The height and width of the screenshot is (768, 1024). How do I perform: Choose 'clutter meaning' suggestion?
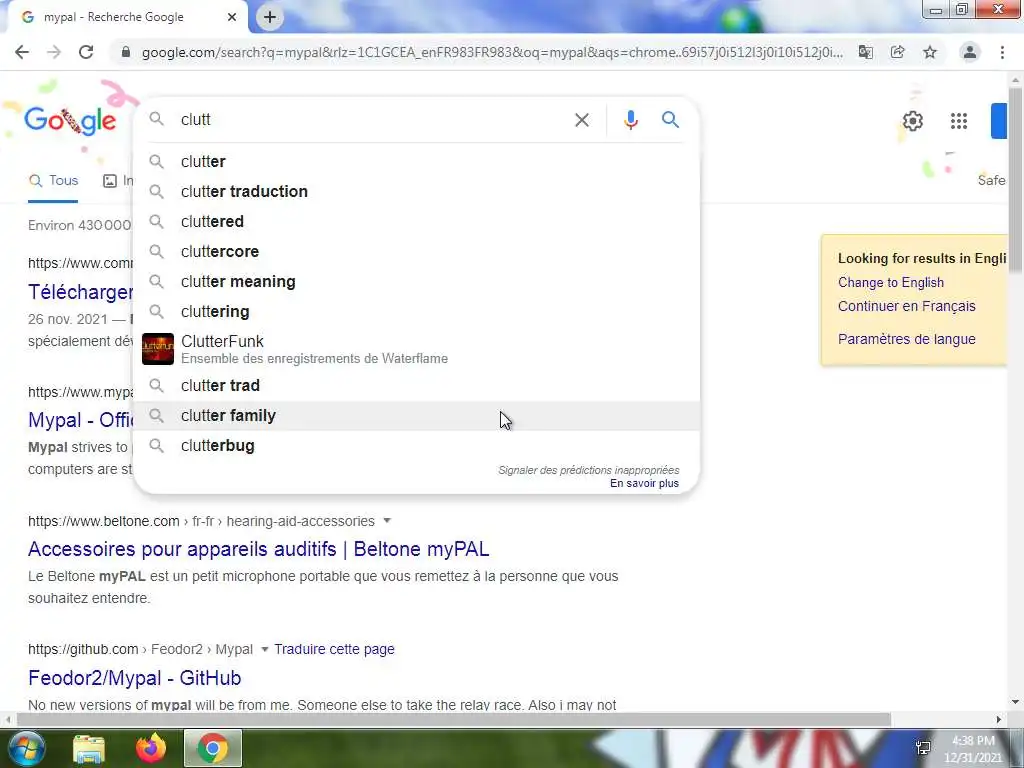tap(416, 281)
